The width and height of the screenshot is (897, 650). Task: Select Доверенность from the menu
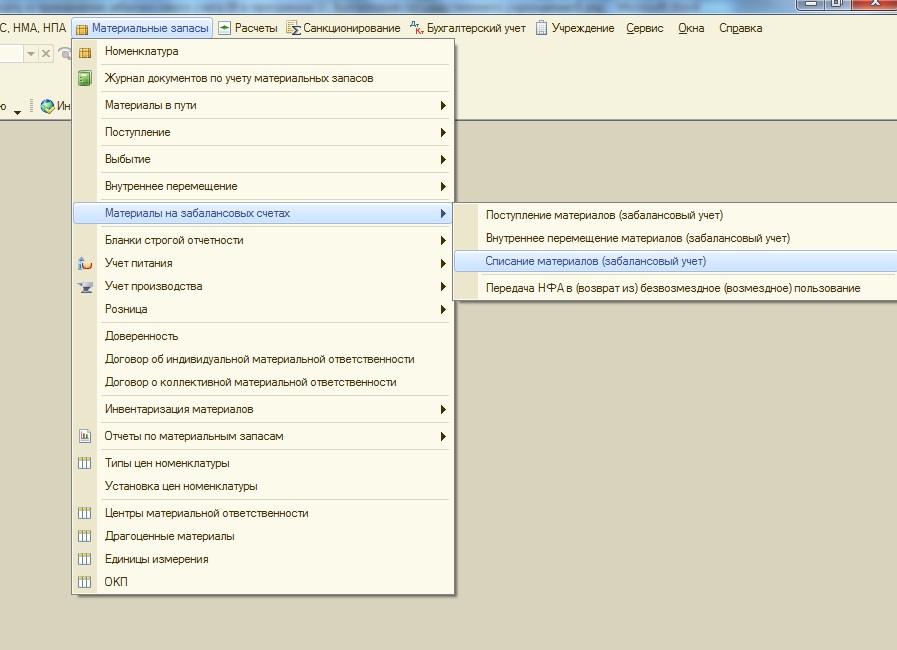141,337
